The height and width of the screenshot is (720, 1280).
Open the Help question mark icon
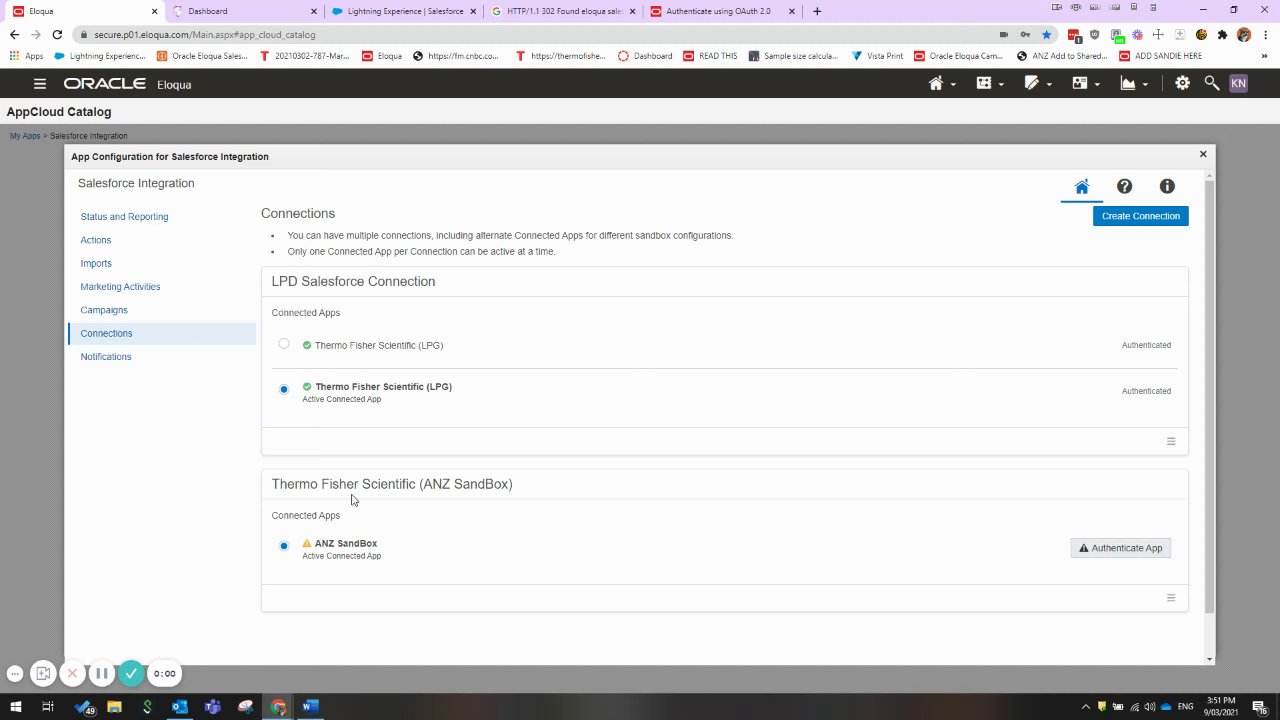1124,187
